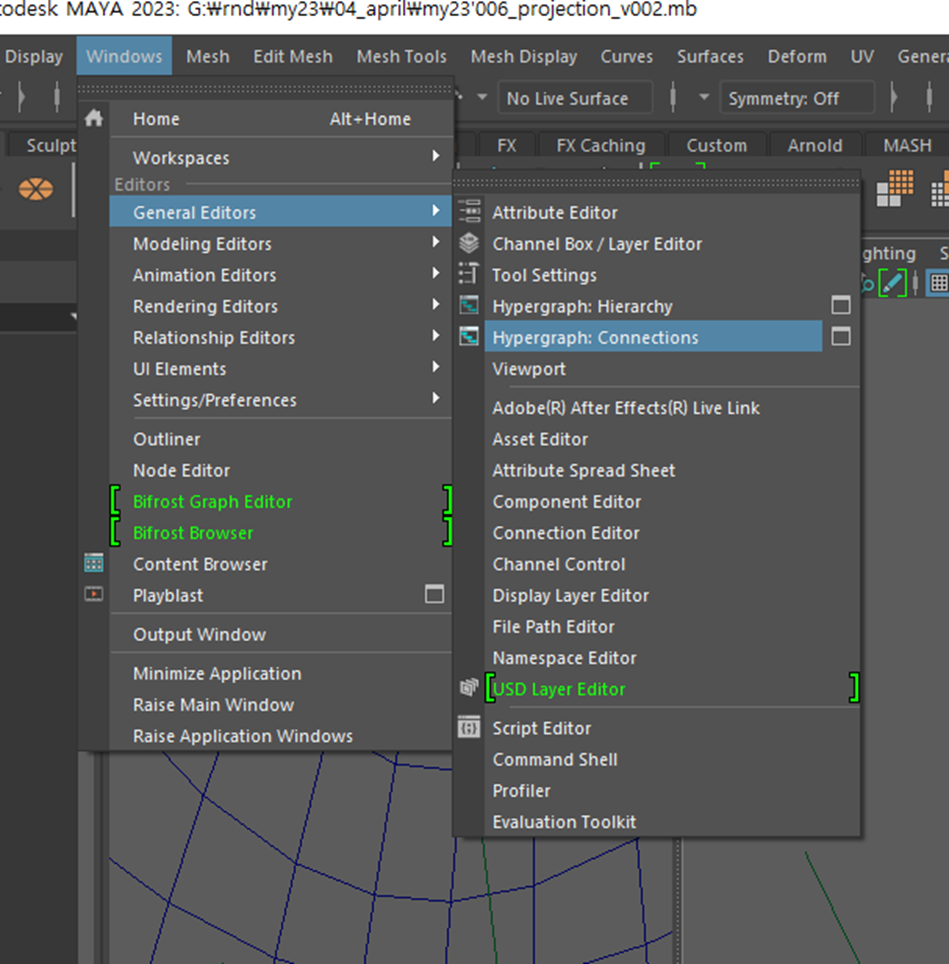Click the Attribute Editor icon

click(x=470, y=211)
